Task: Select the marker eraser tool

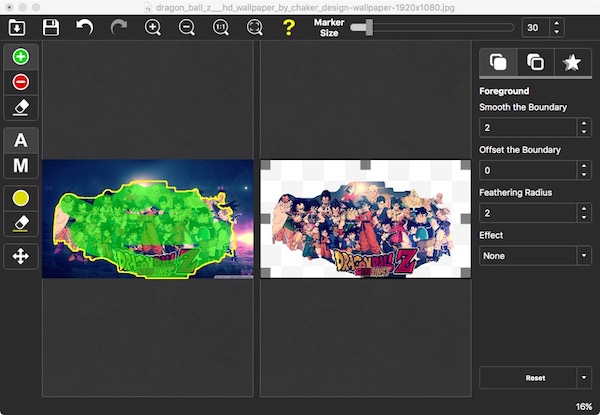Action: tap(21, 107)
